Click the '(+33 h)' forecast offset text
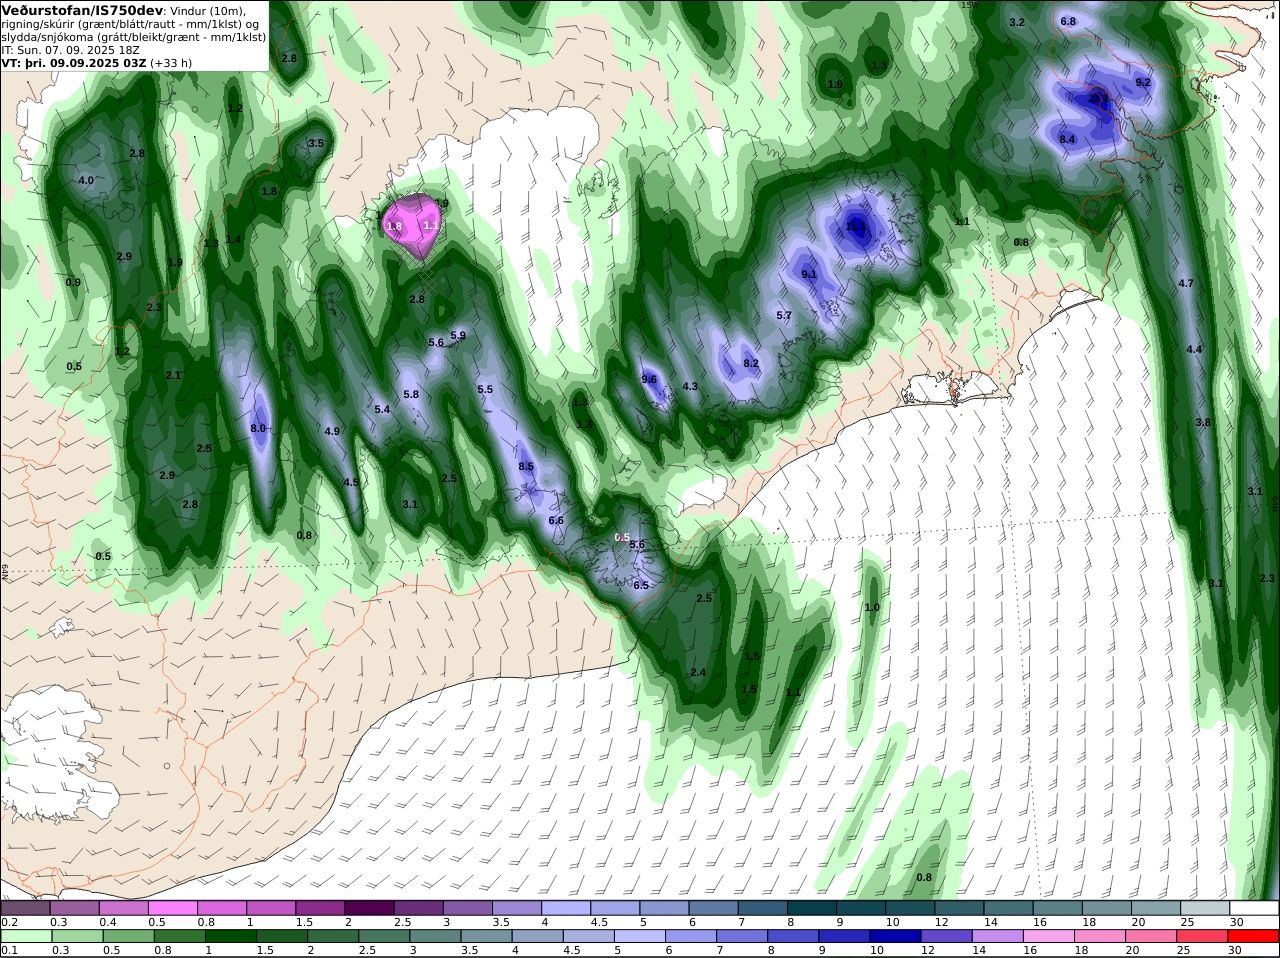1280x958 pixels. (171, 62)
